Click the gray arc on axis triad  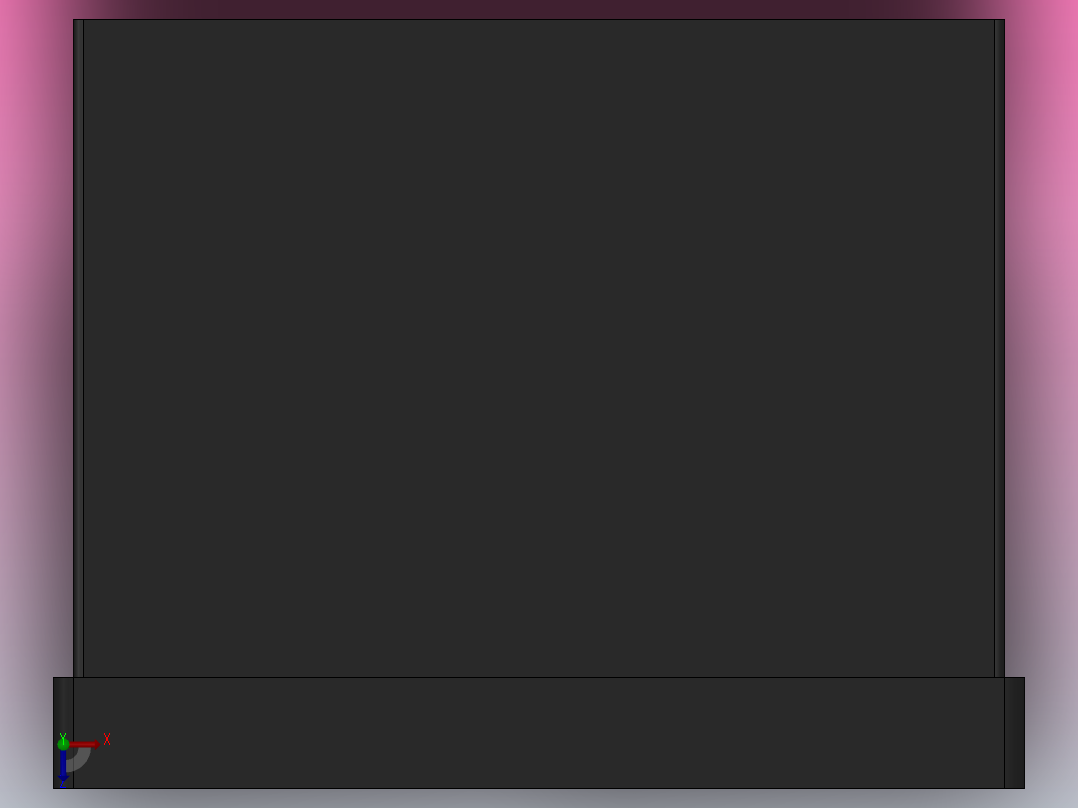[81, 760]
